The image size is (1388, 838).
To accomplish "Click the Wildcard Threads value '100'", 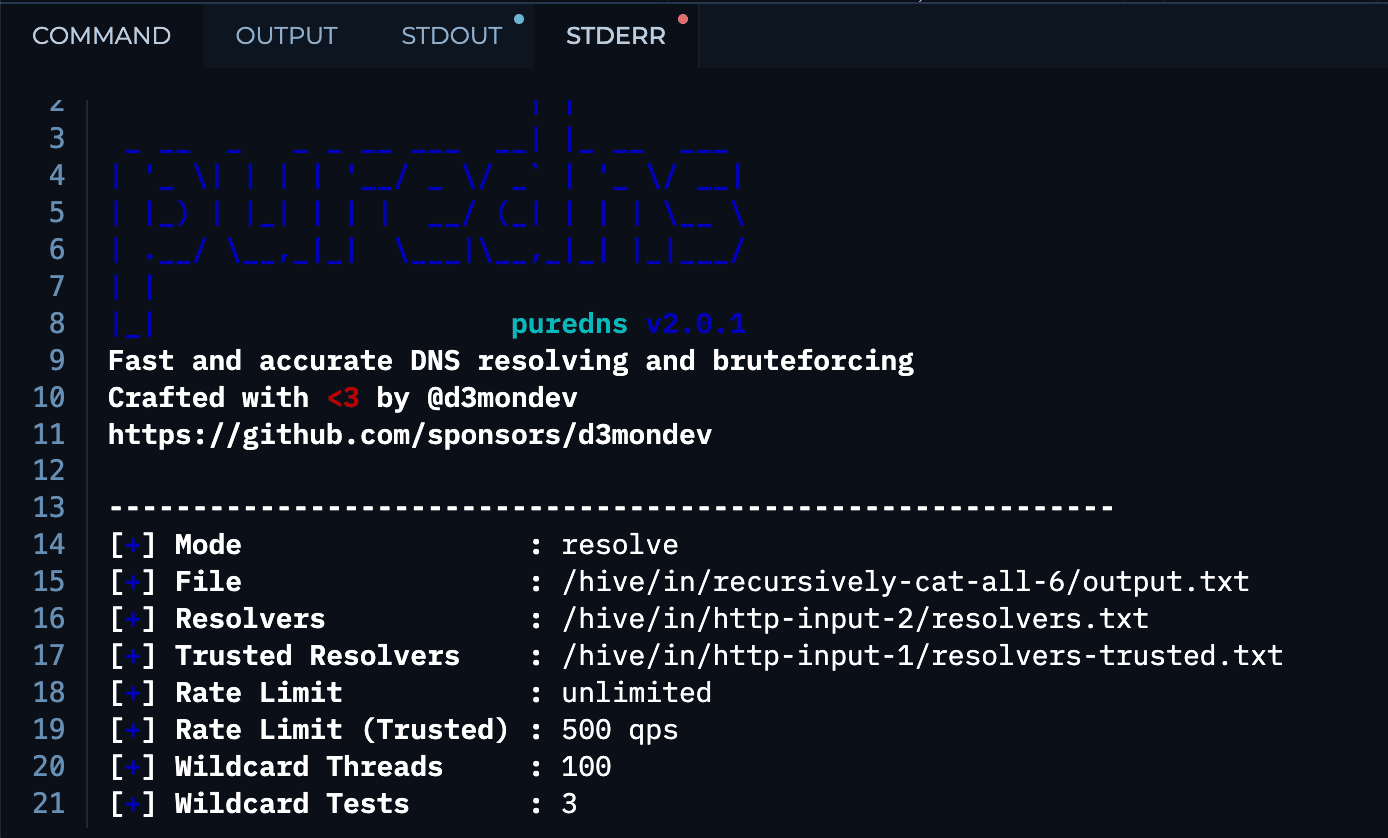I will (x=587, y=767).
